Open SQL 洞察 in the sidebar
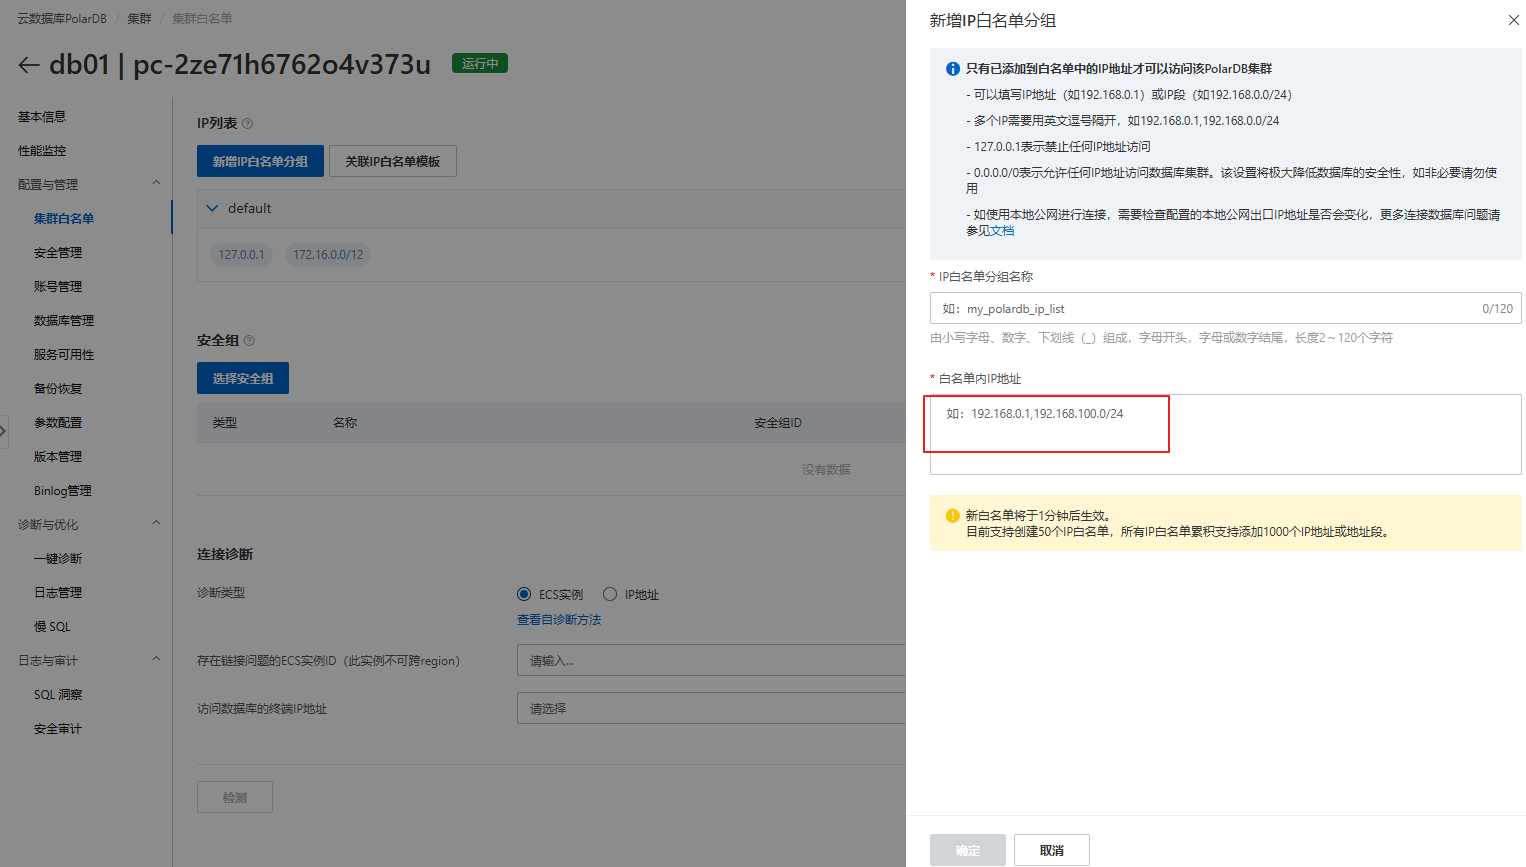The height and width of the screenshot is (867, 1526). [x=58, y=695]
